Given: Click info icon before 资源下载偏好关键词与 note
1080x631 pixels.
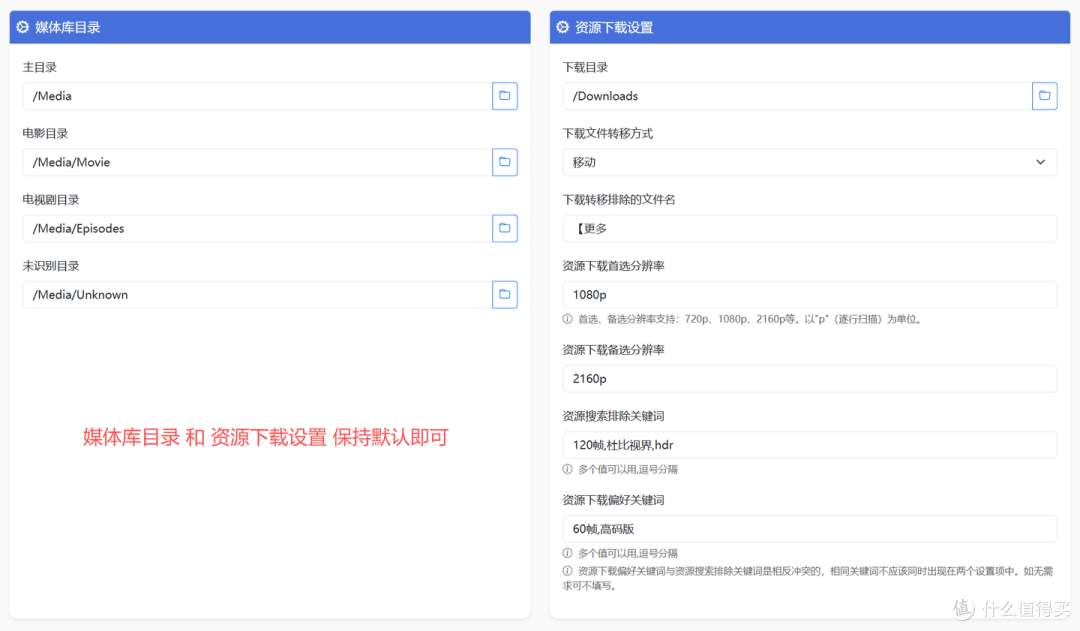Looking at the screenshot, I should point(568,571).
